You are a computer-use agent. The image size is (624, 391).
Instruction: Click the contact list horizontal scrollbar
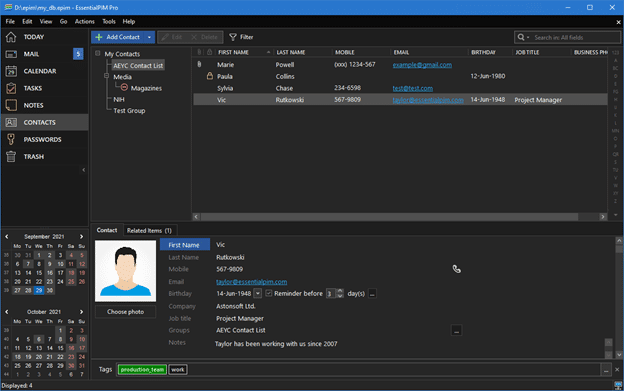coord(390,217)
